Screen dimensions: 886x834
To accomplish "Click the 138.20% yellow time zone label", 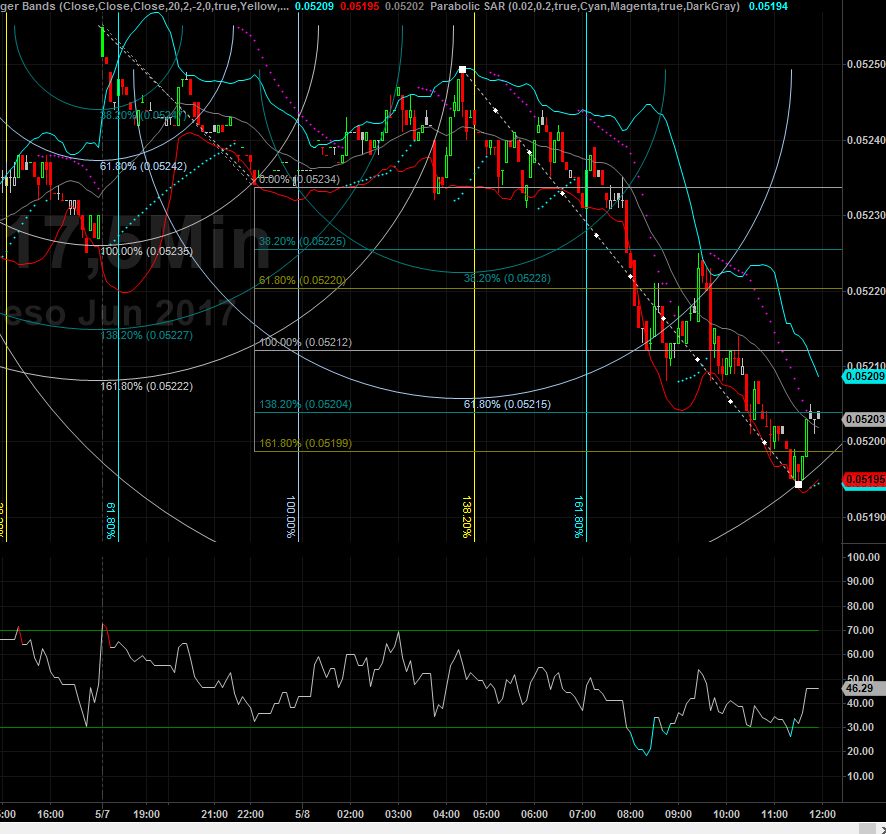I will pos(467,516).
